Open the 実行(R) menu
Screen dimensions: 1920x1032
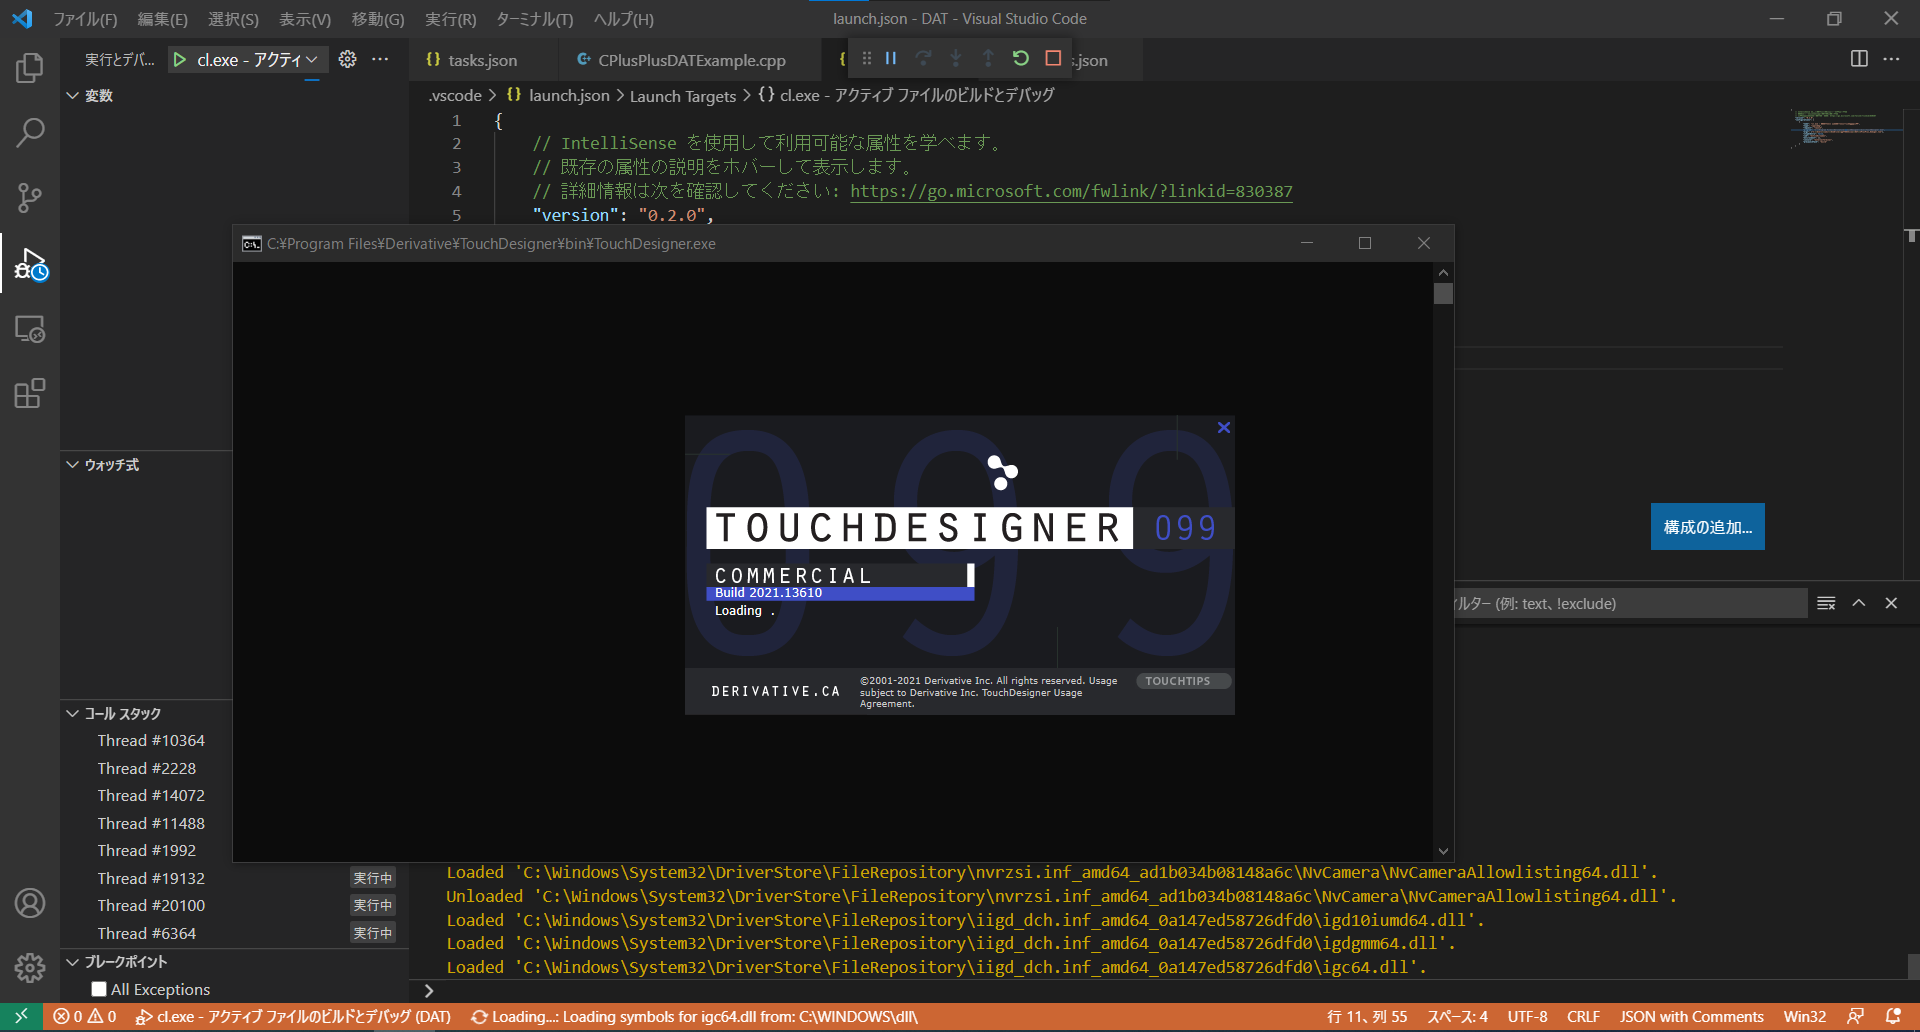(x=450, y=19)
